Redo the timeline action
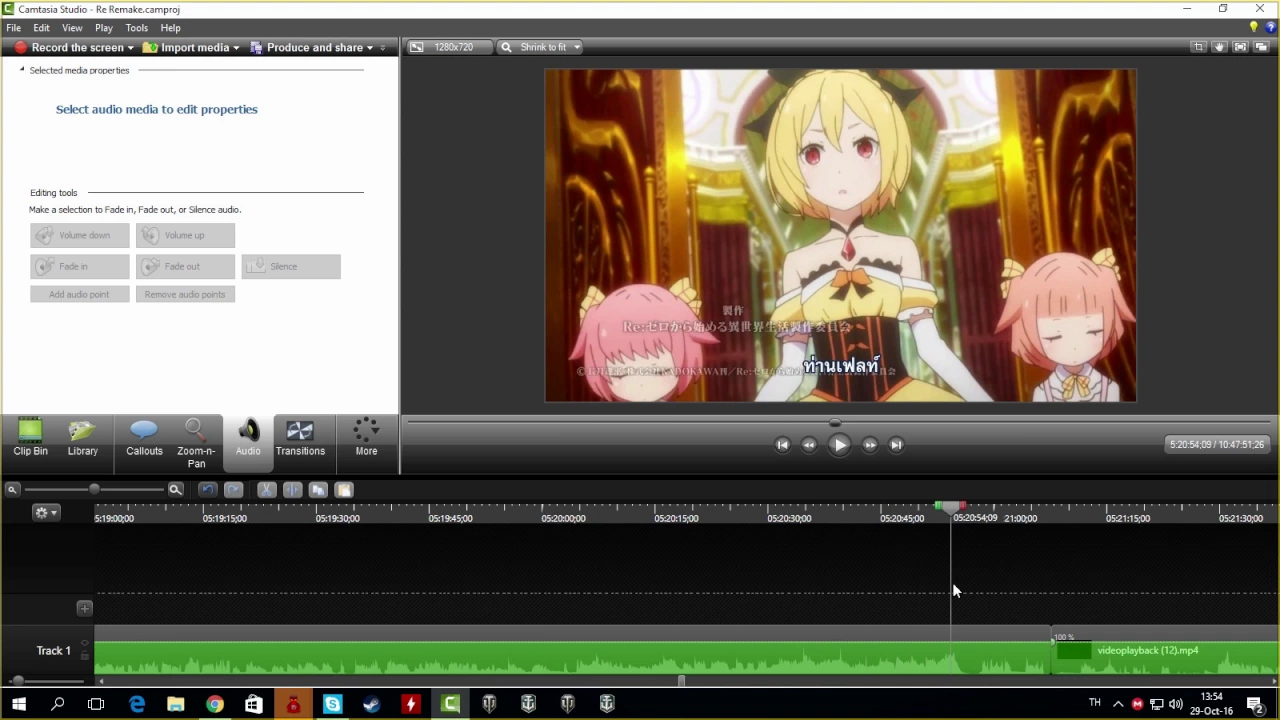 [233, 490]
